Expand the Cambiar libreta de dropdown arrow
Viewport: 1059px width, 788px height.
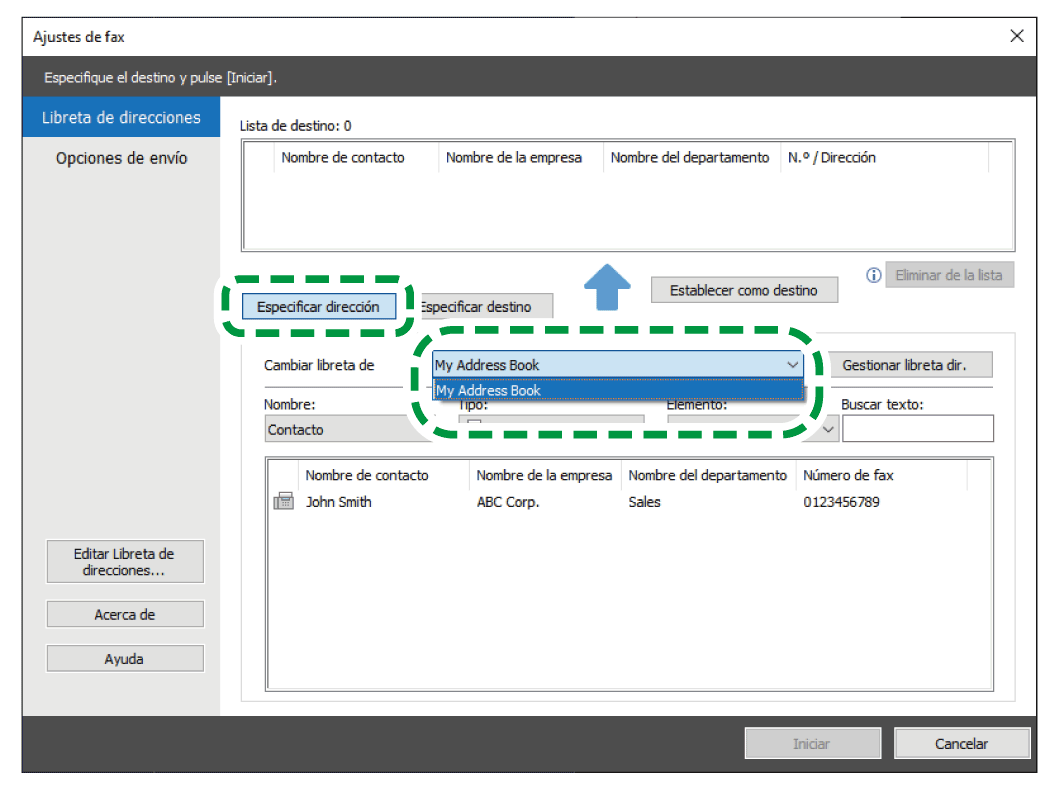(x=793, y=366)
